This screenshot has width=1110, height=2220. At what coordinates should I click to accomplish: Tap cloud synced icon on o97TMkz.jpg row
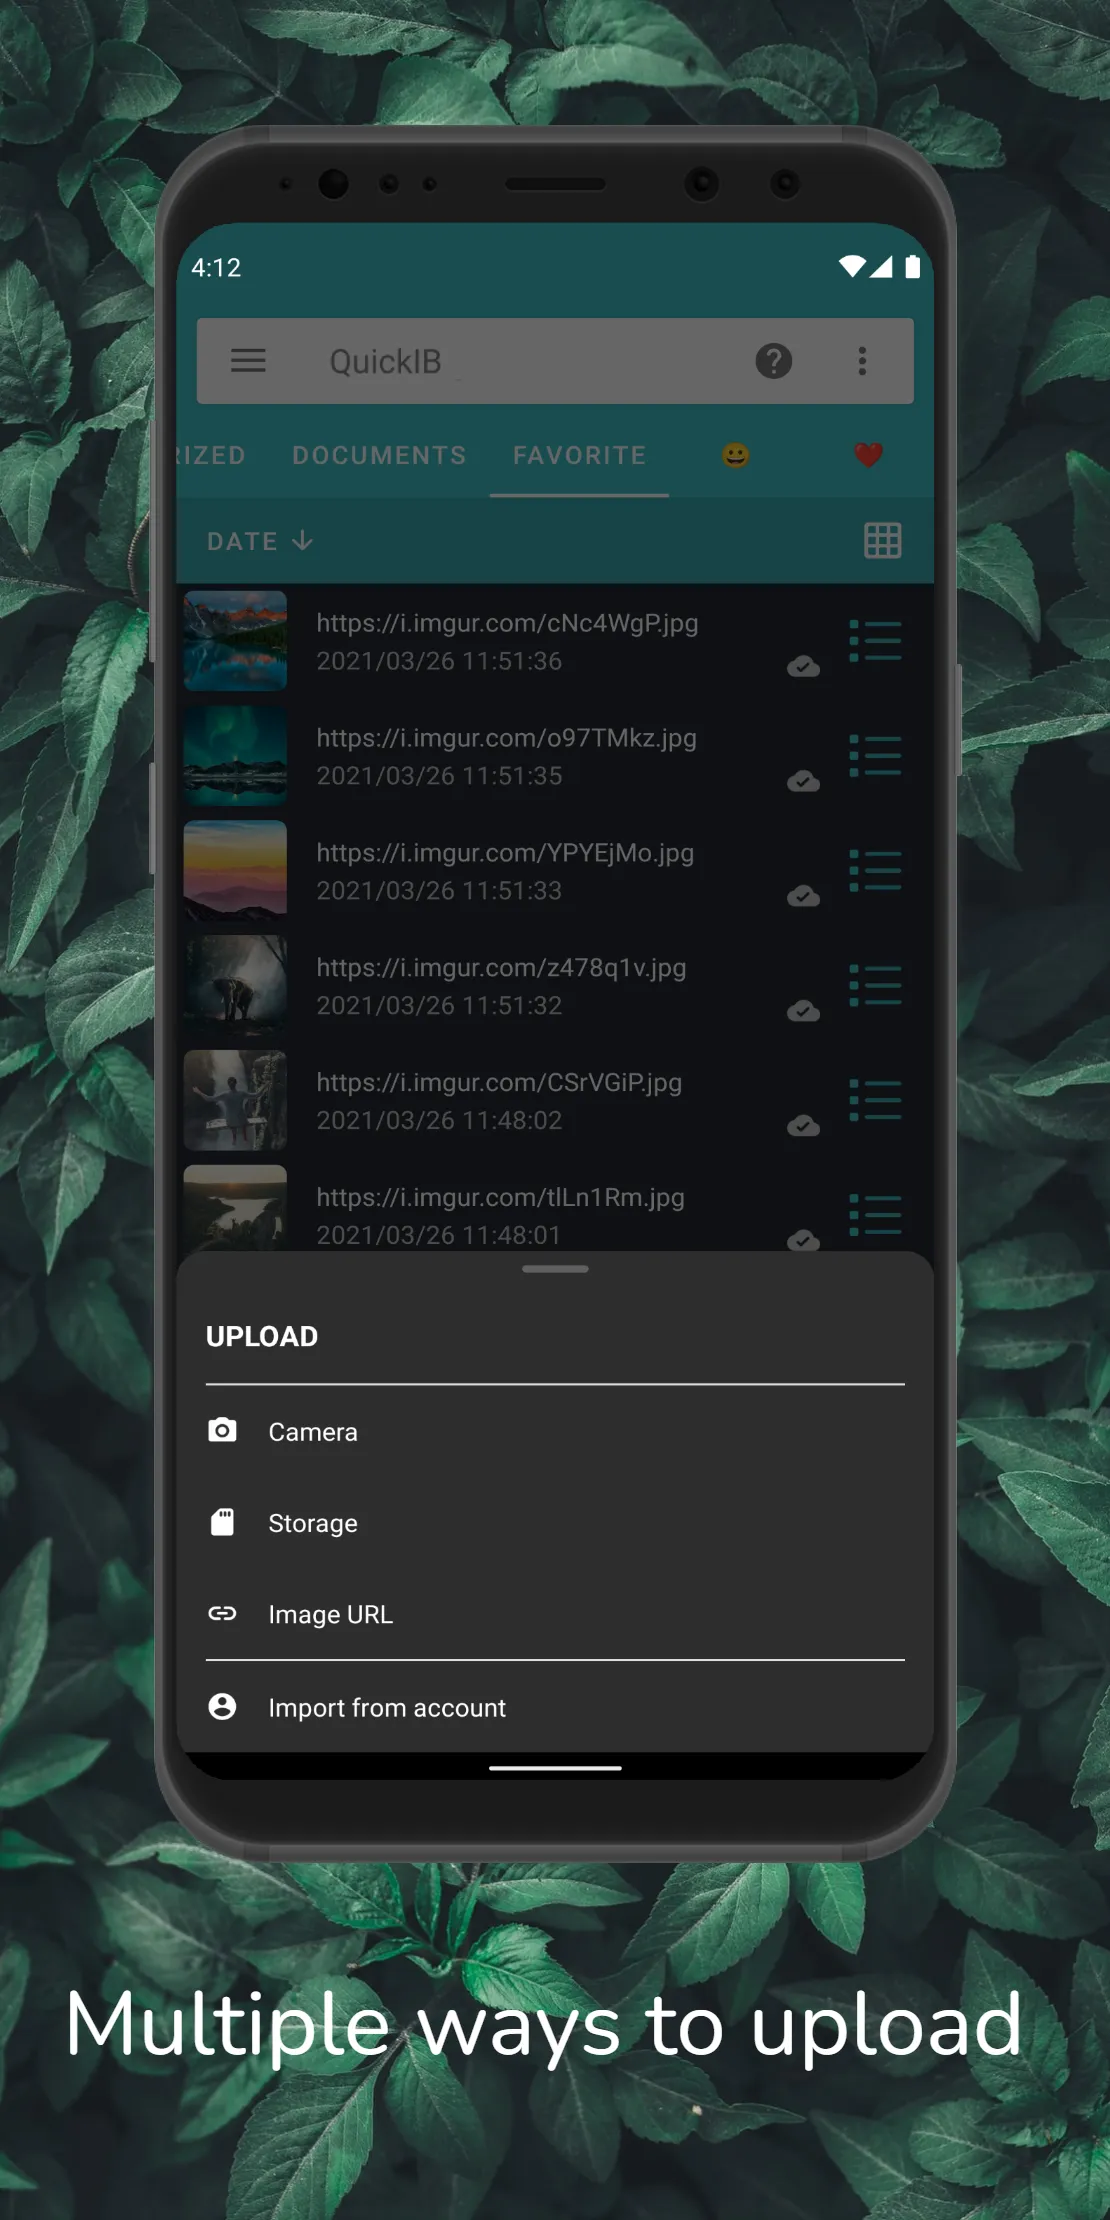pyautogui.click(x=803, y=781)
